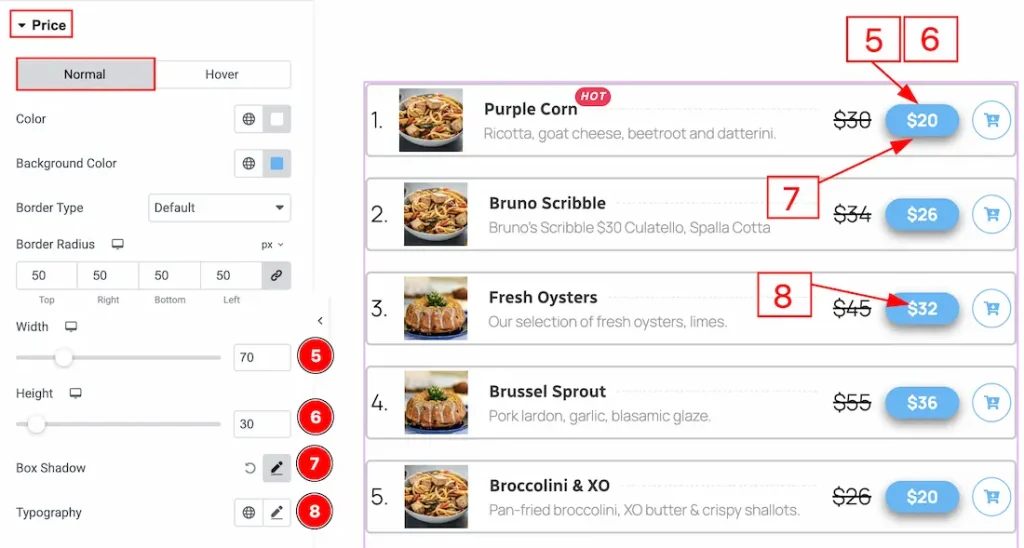1024x548 pixels.
Task: Click the Width value field
Action: (x=261, y=357)
